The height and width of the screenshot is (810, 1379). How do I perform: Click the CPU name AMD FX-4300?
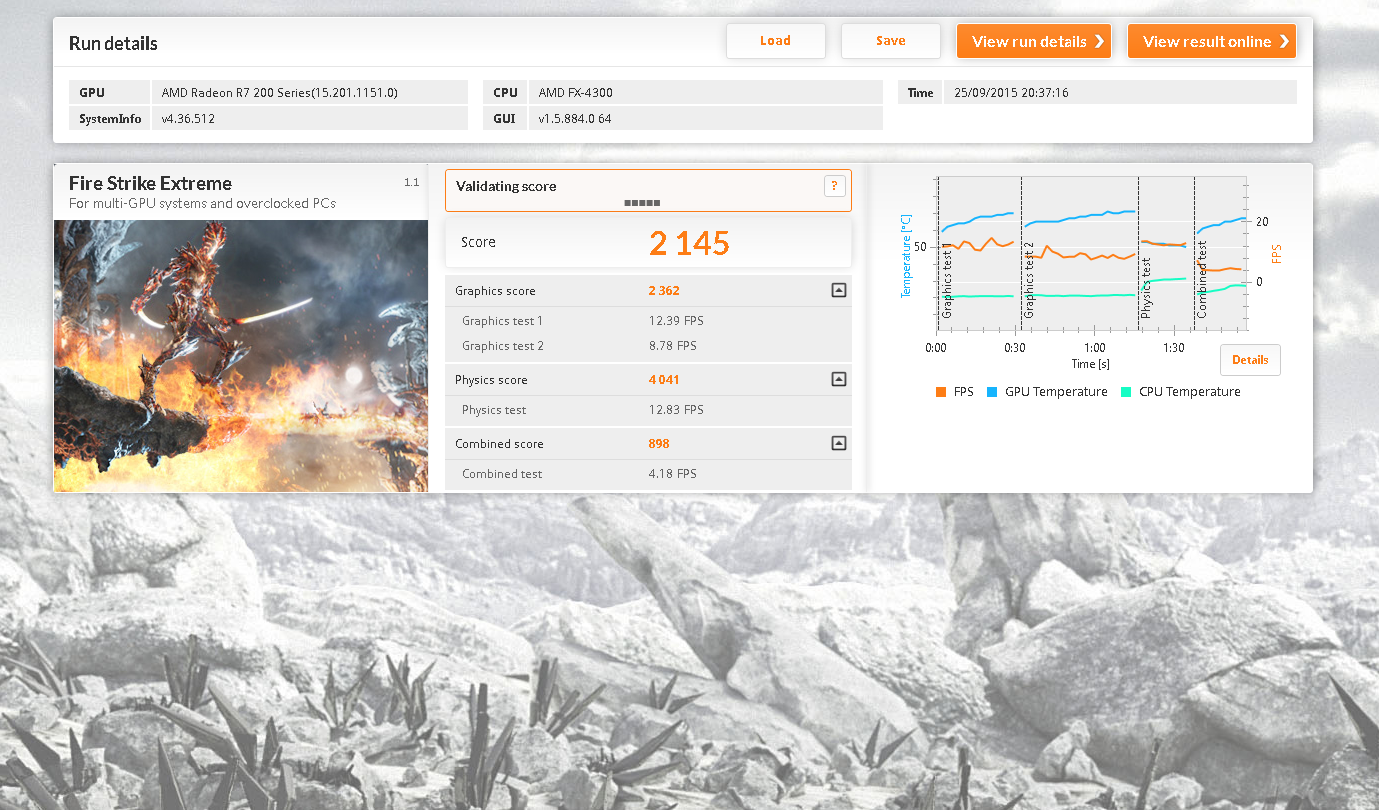tap(576, 93)
